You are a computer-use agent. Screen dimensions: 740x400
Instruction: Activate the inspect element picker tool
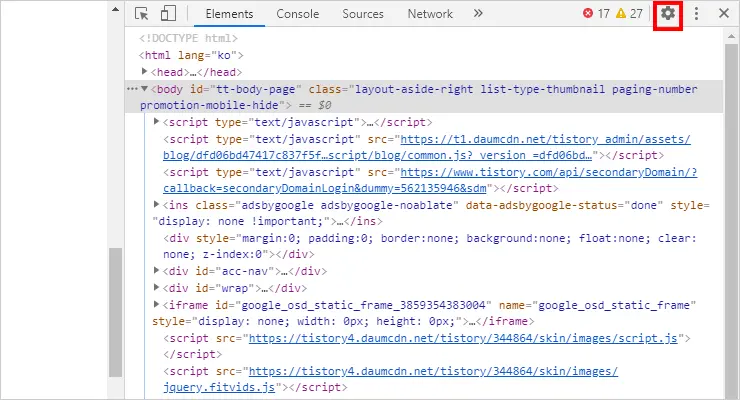(x=142, y=14)
